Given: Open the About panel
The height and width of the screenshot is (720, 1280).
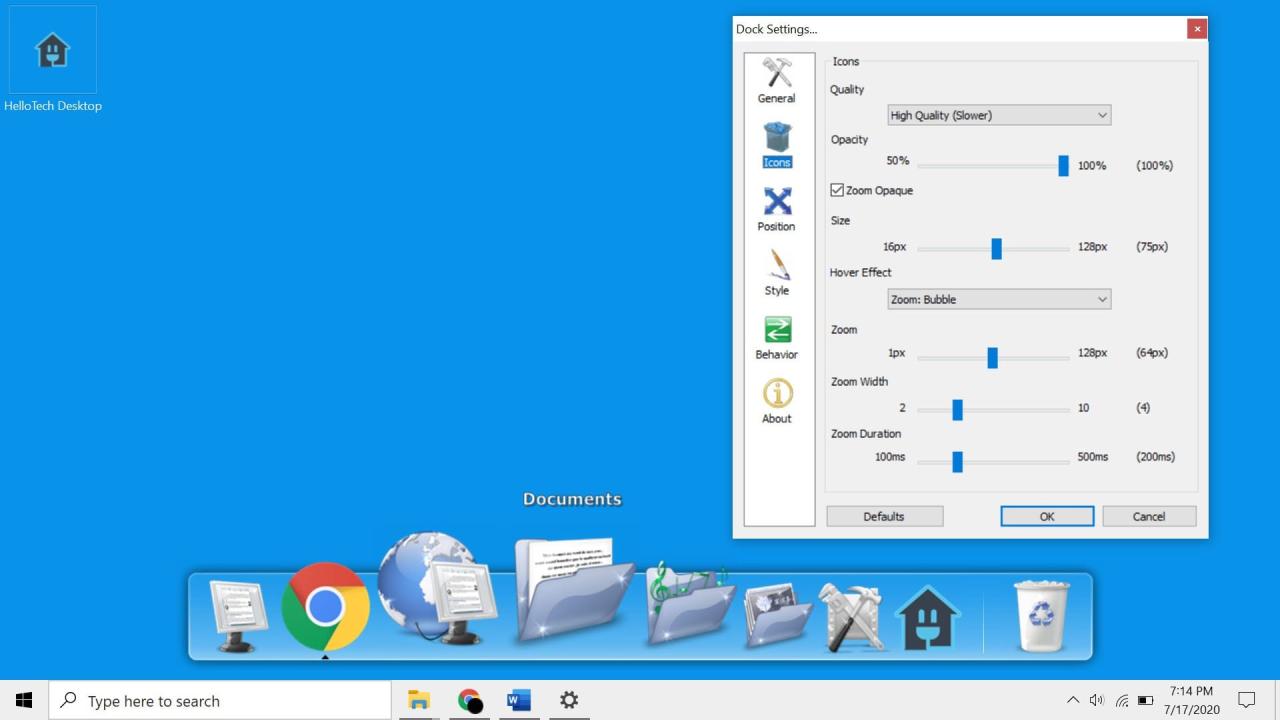Looking at the screenshot, I should (776, 400).
